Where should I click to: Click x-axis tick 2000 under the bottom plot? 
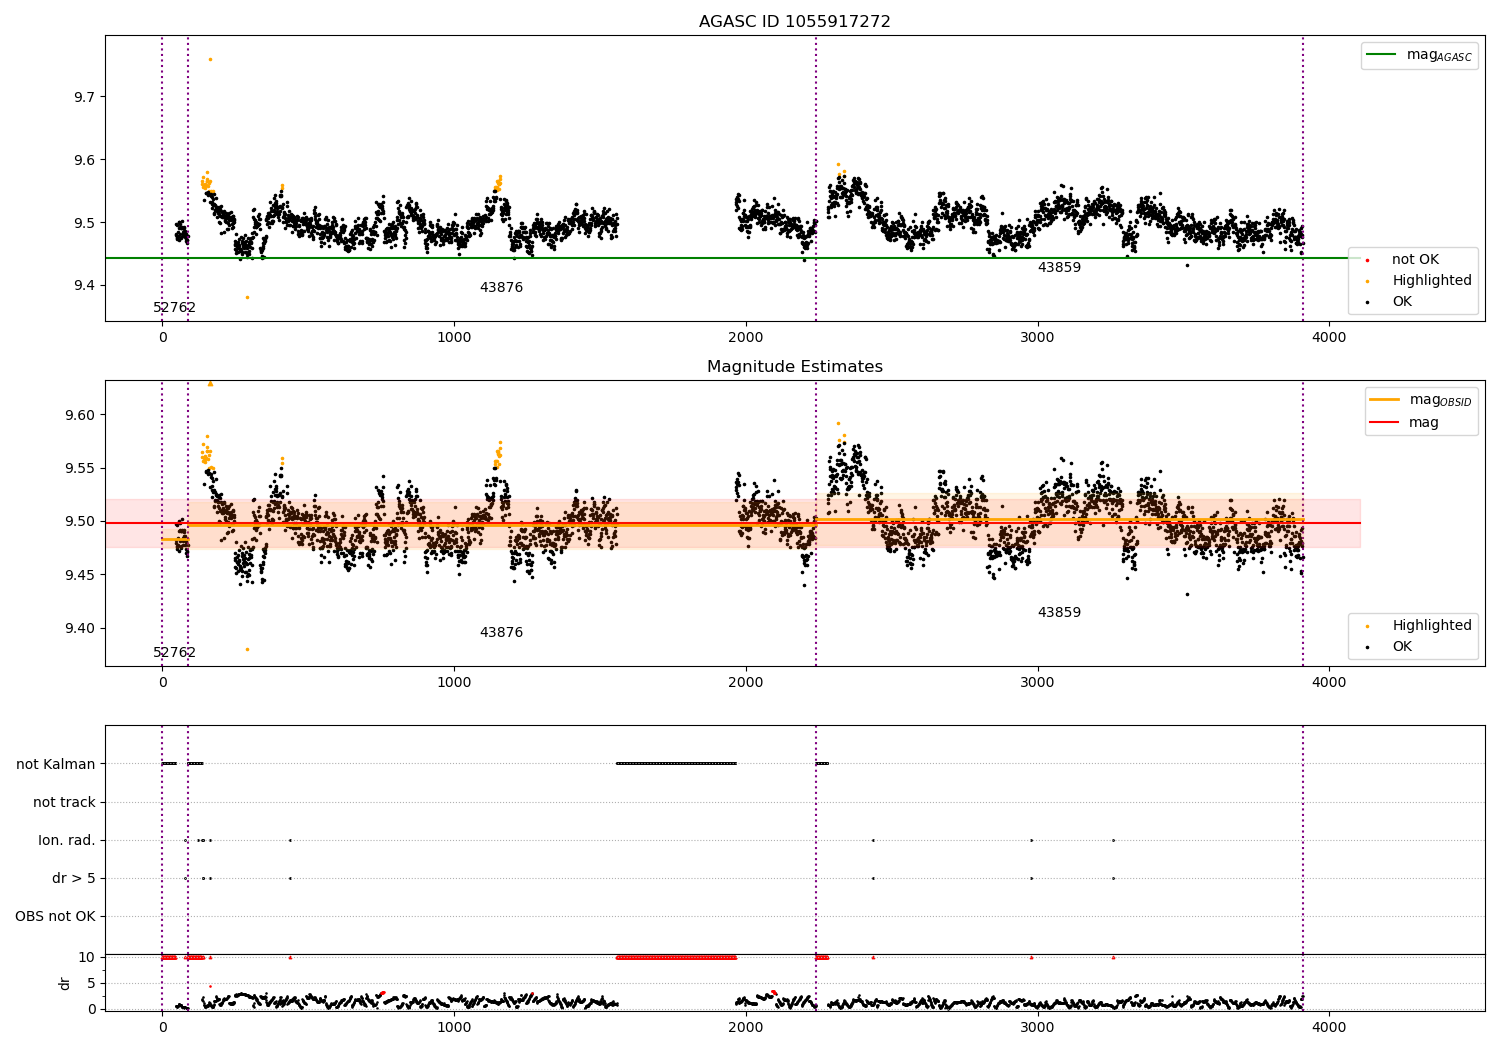tap(746, 1027)
